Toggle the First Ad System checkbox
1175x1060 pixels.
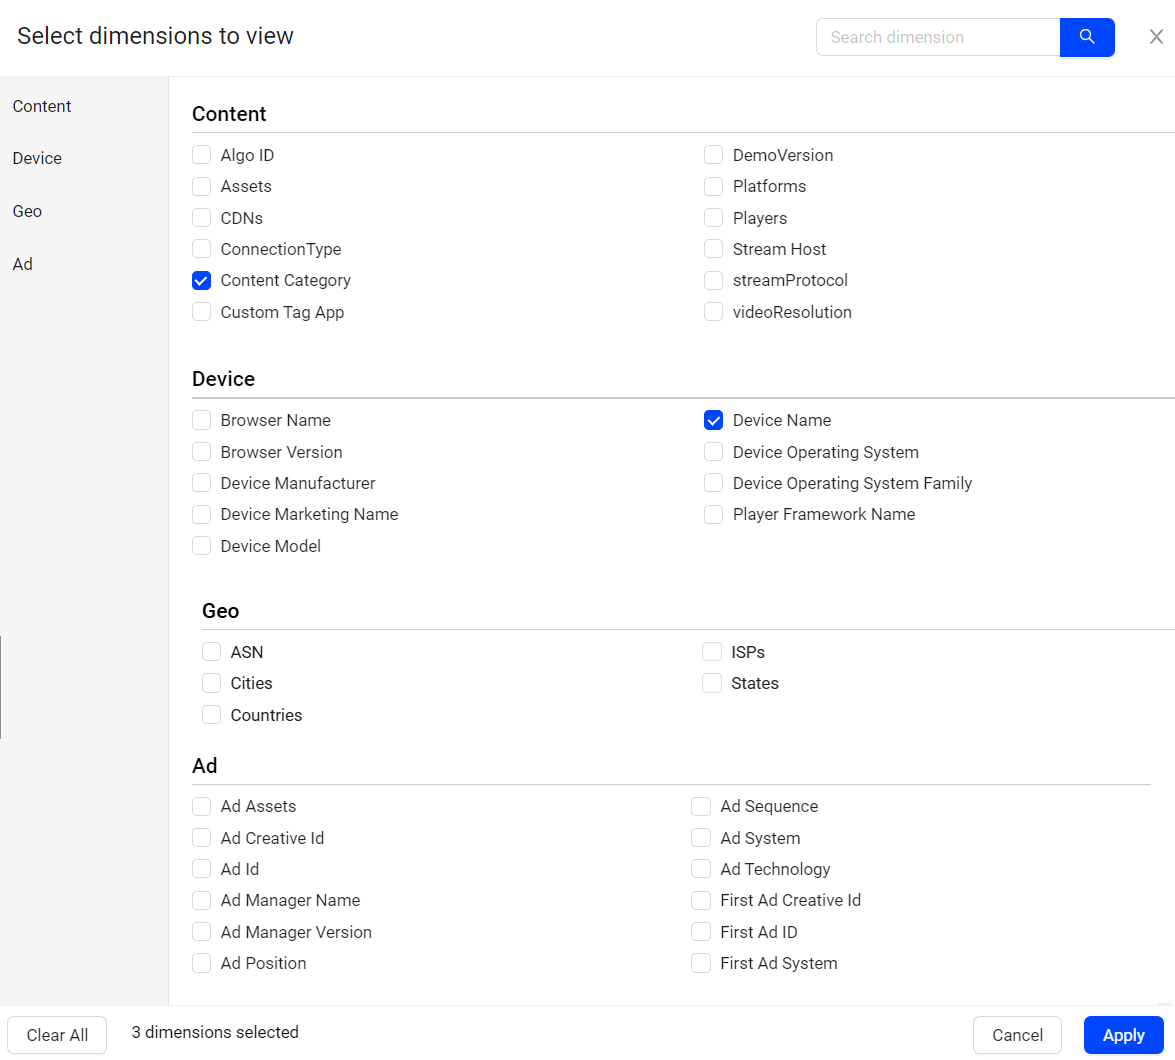702,963
